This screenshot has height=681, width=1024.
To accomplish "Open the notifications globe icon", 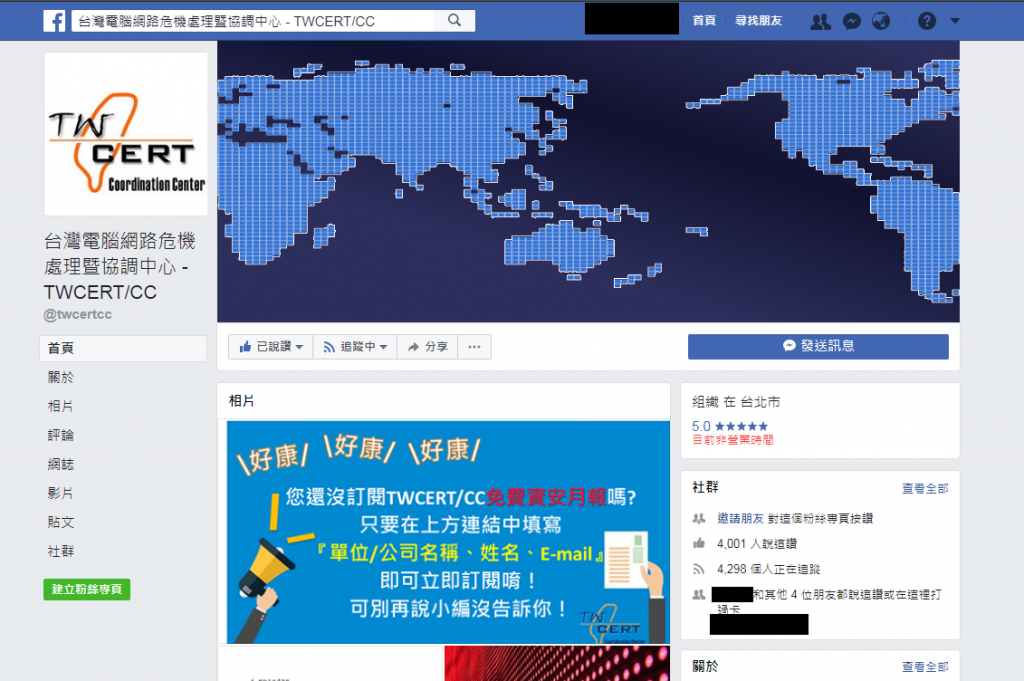I will [881, 22].
